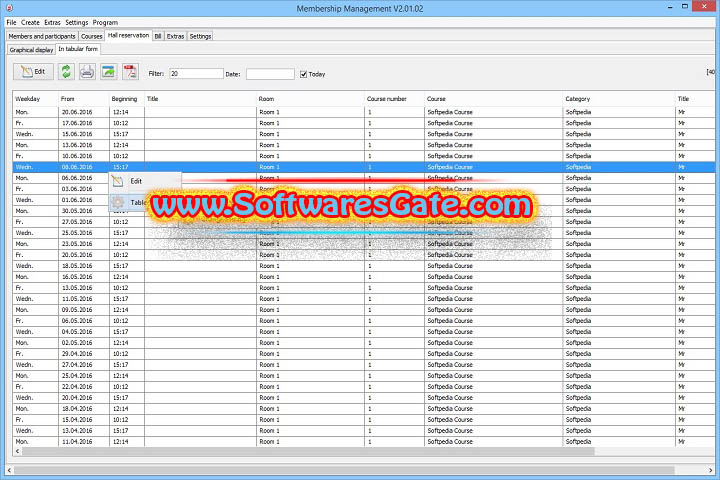Viewport: 720px width, 480px height.
Task: Select the row dated 20.06.2016
Action: 363,112
